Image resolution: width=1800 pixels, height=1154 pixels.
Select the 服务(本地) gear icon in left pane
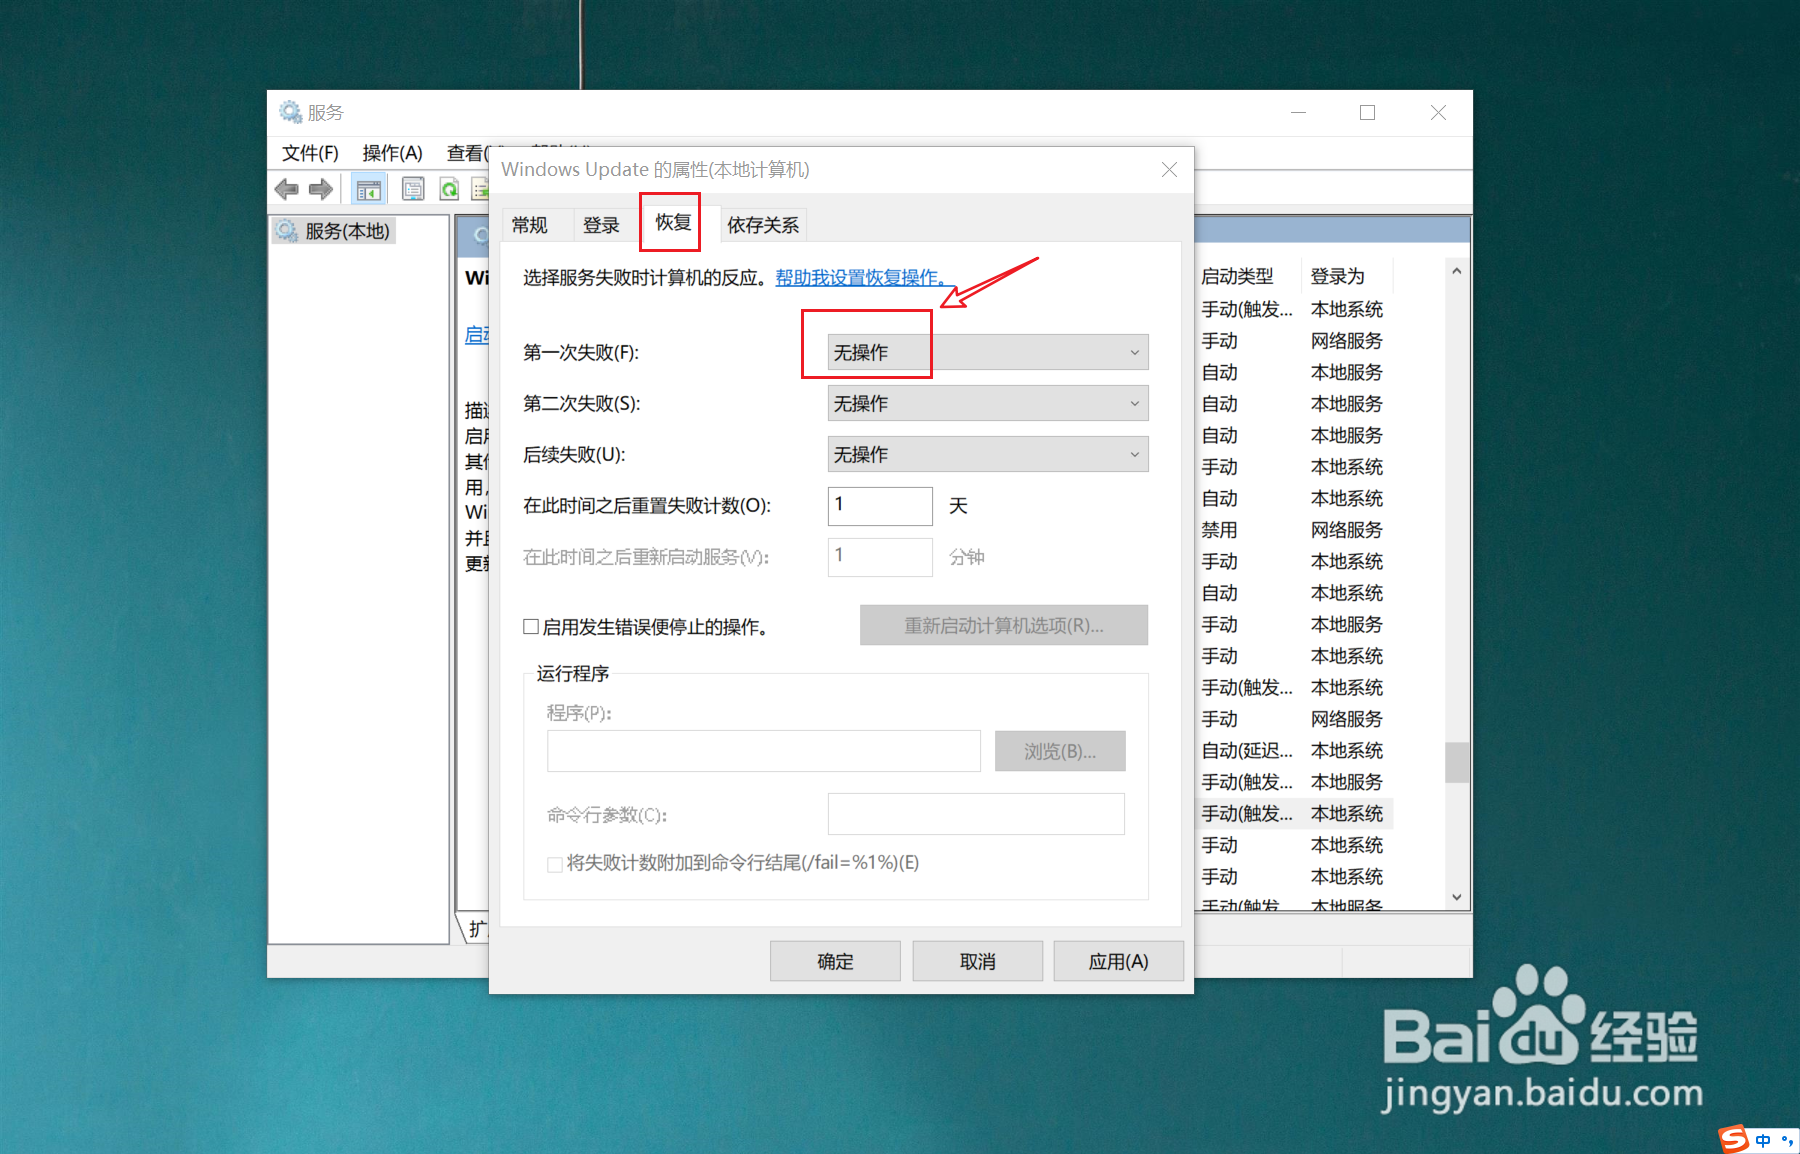(x=287, y=229)
